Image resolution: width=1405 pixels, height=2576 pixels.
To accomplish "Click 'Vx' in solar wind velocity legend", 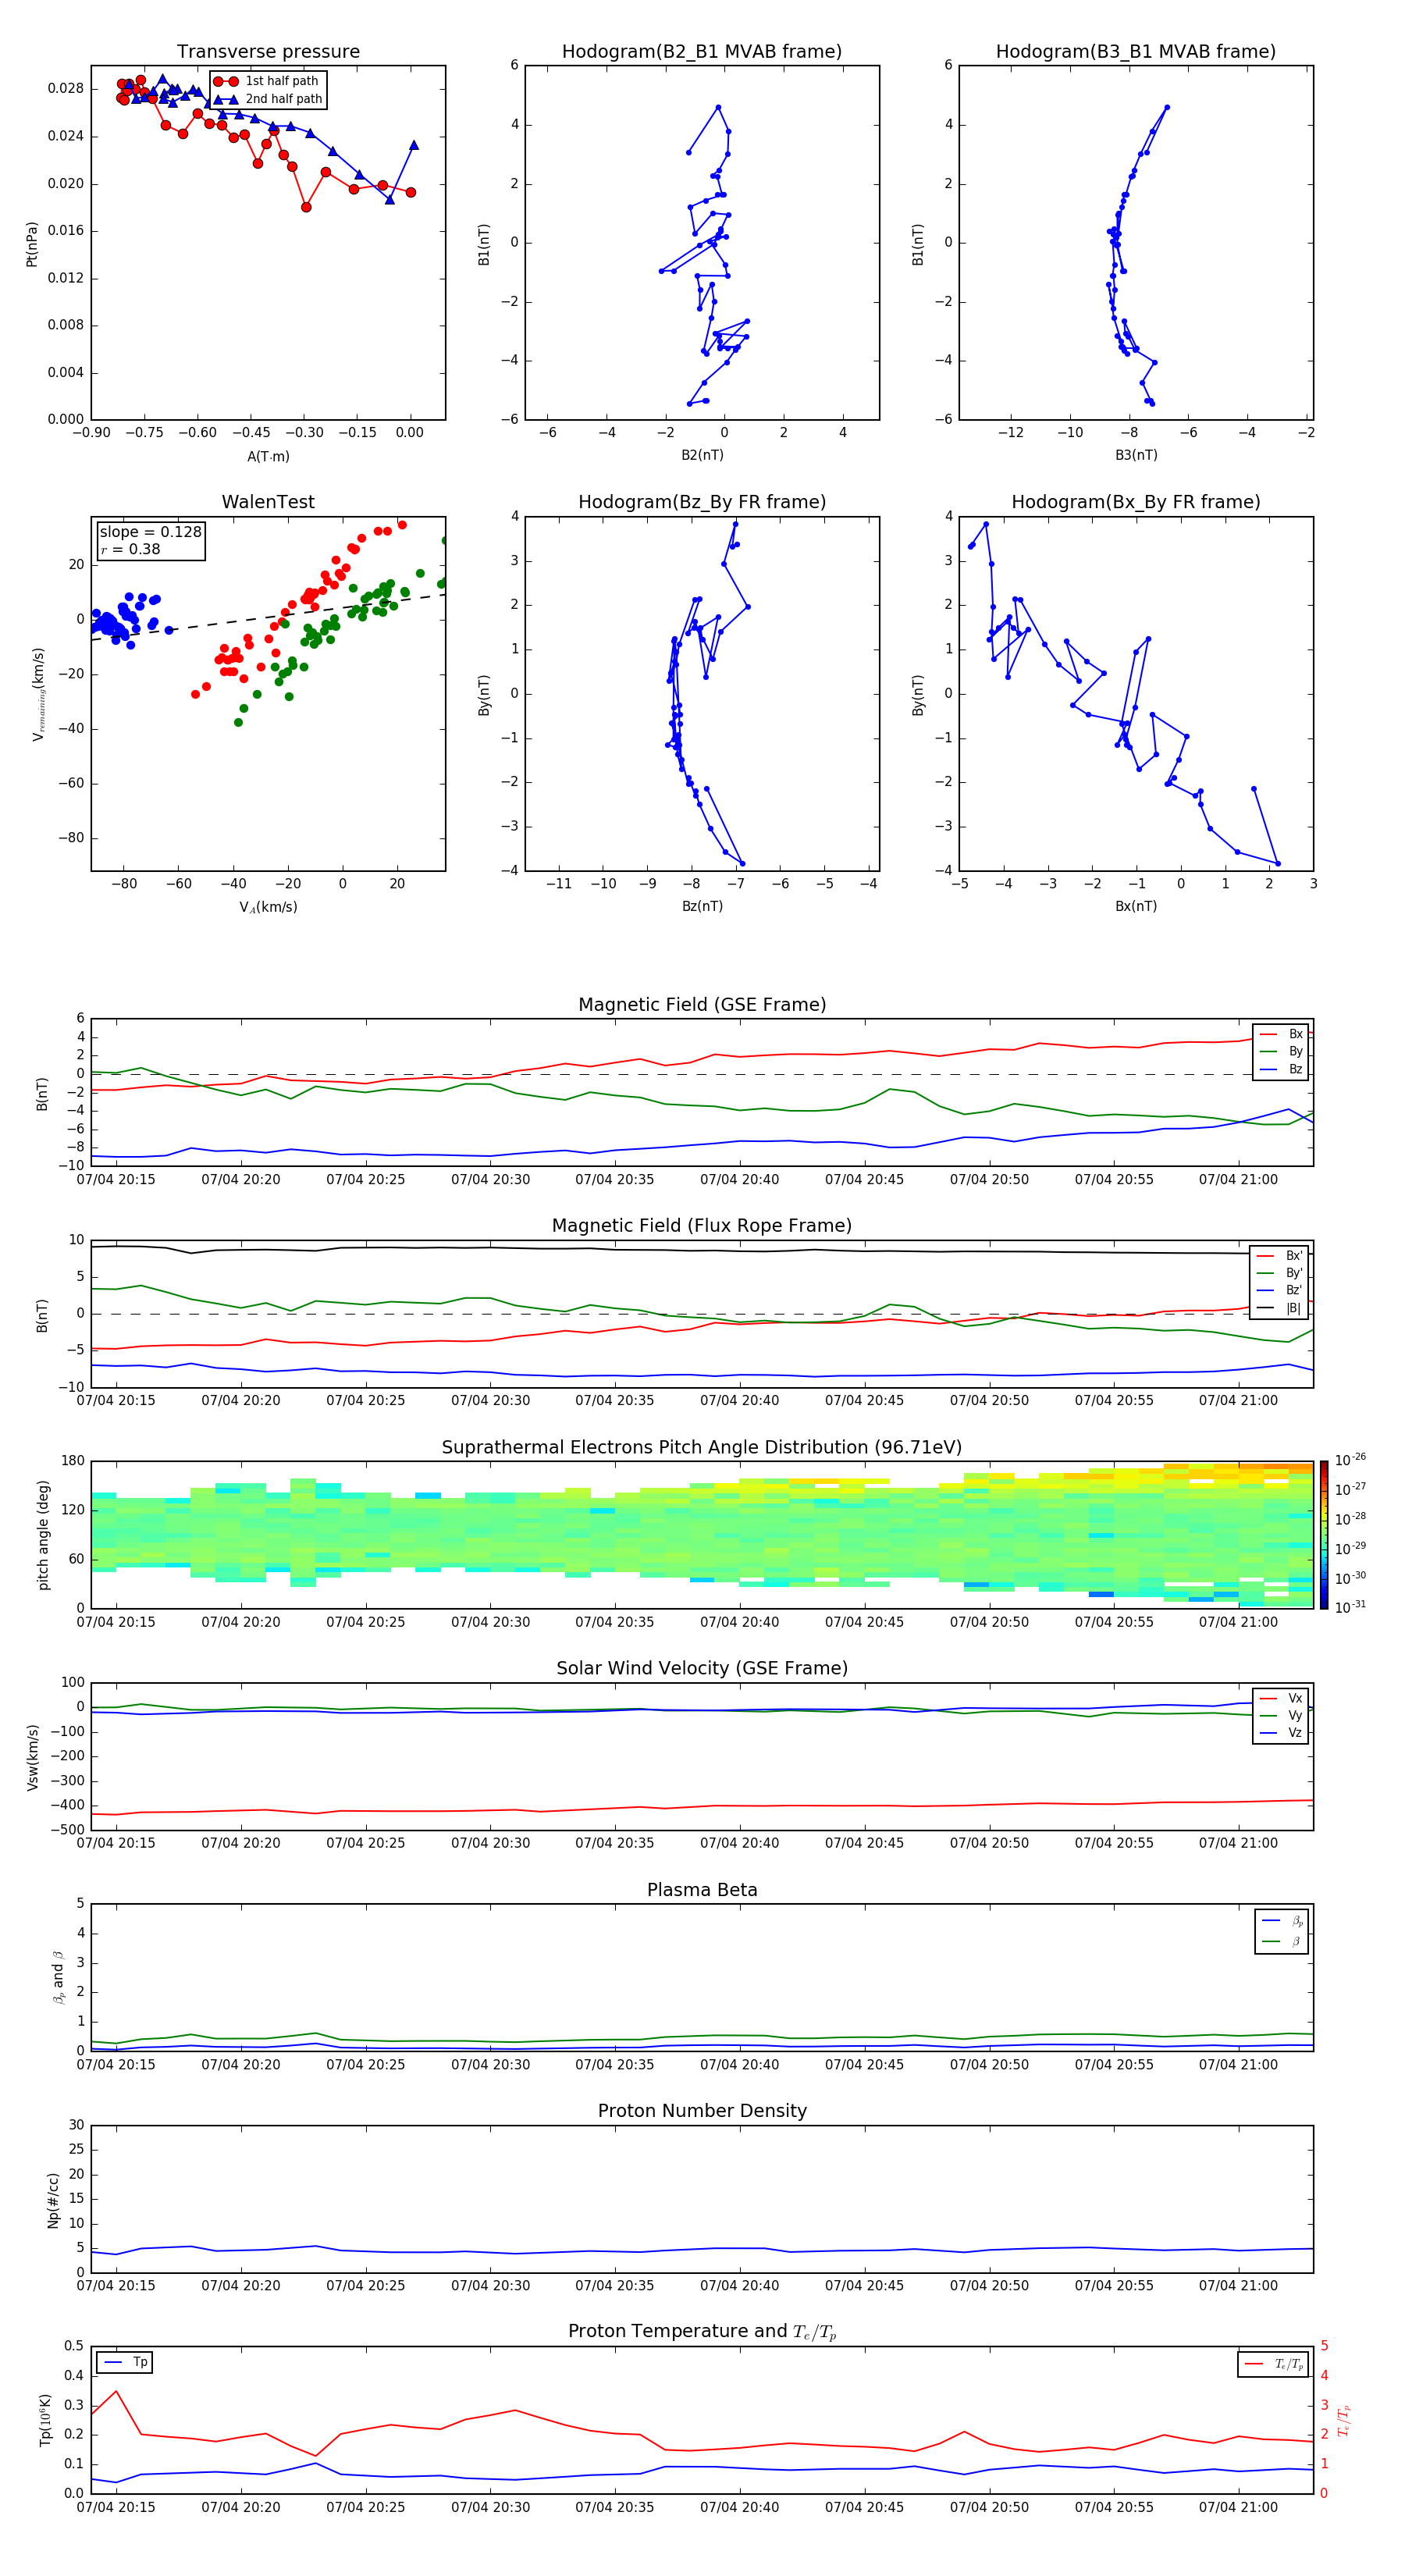I will click(1281, 1698).
